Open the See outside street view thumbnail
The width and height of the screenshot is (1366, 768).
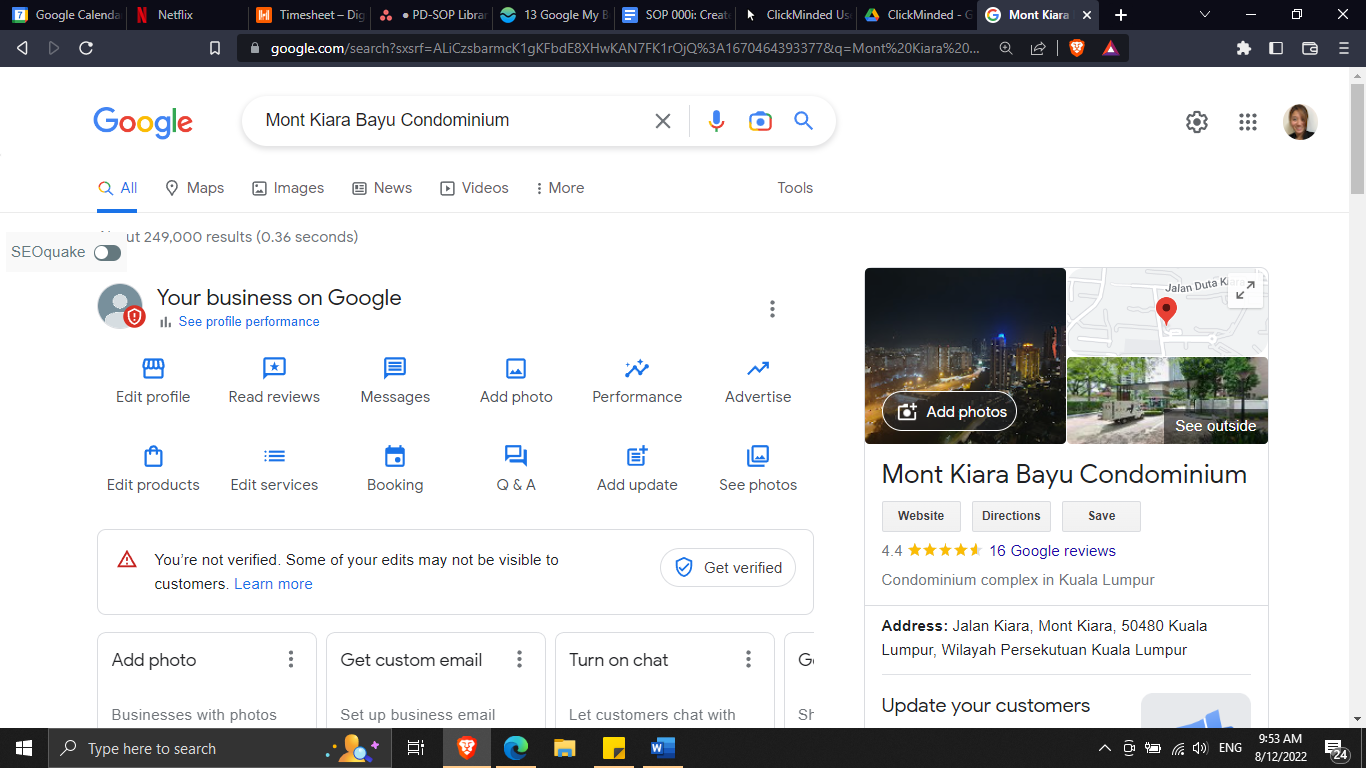tap(1167, 400)
